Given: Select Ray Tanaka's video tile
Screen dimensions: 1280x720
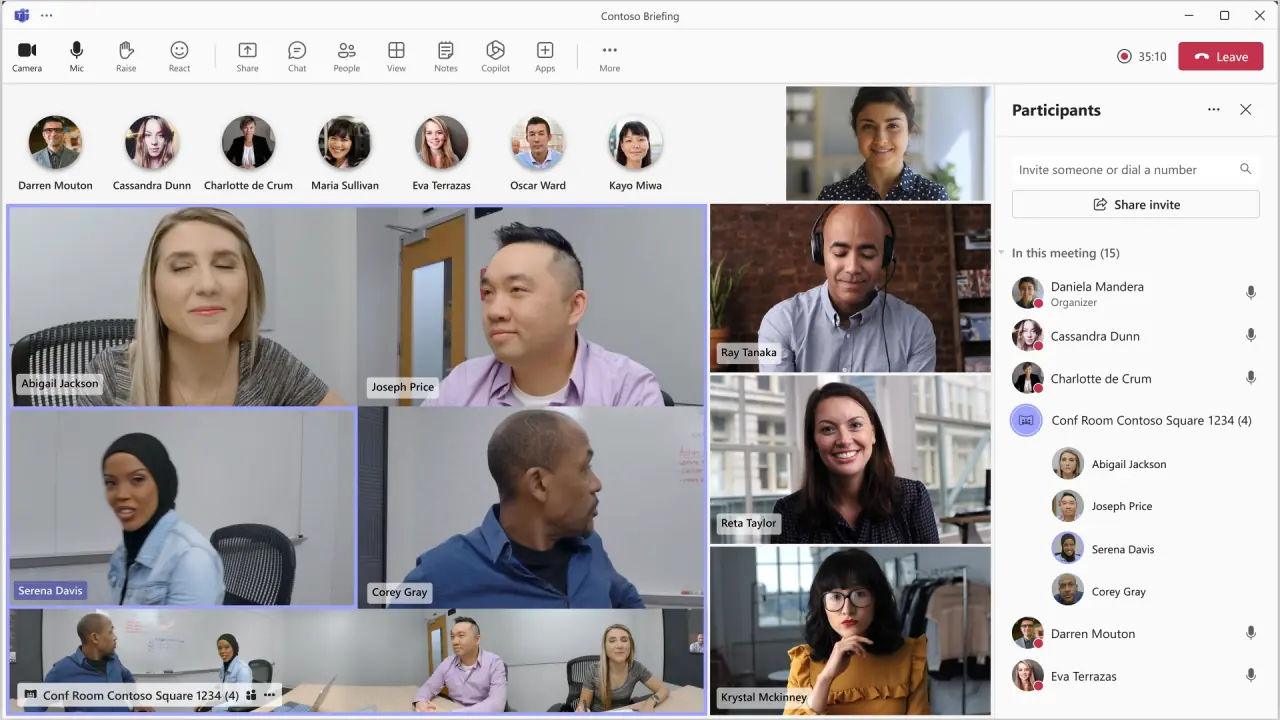Looking at the screenshot, I should click(850, 288).
